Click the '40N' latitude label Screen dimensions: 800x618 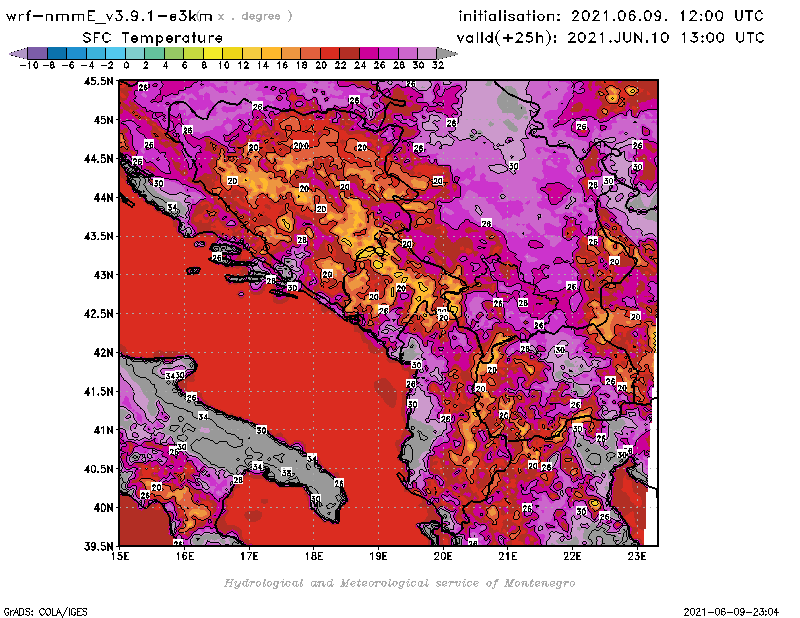(x=103, y=508)
